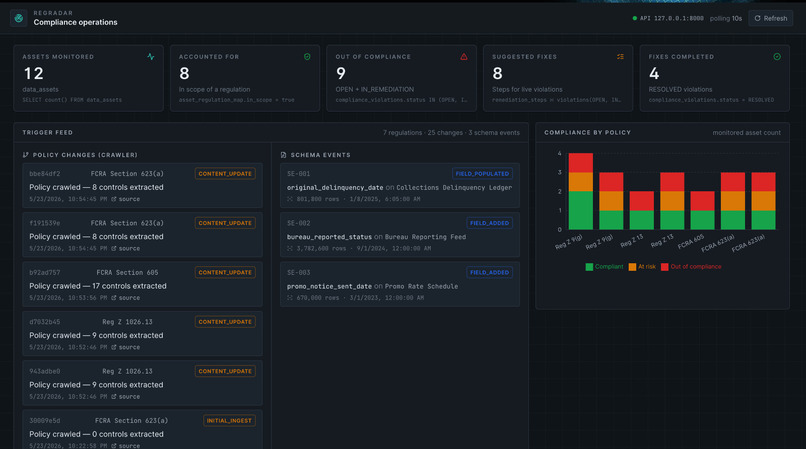Click the INITIAL_INGEST badge on 30009e5d entry
This screenshot has width=806, height=449.
coord(229,421)
